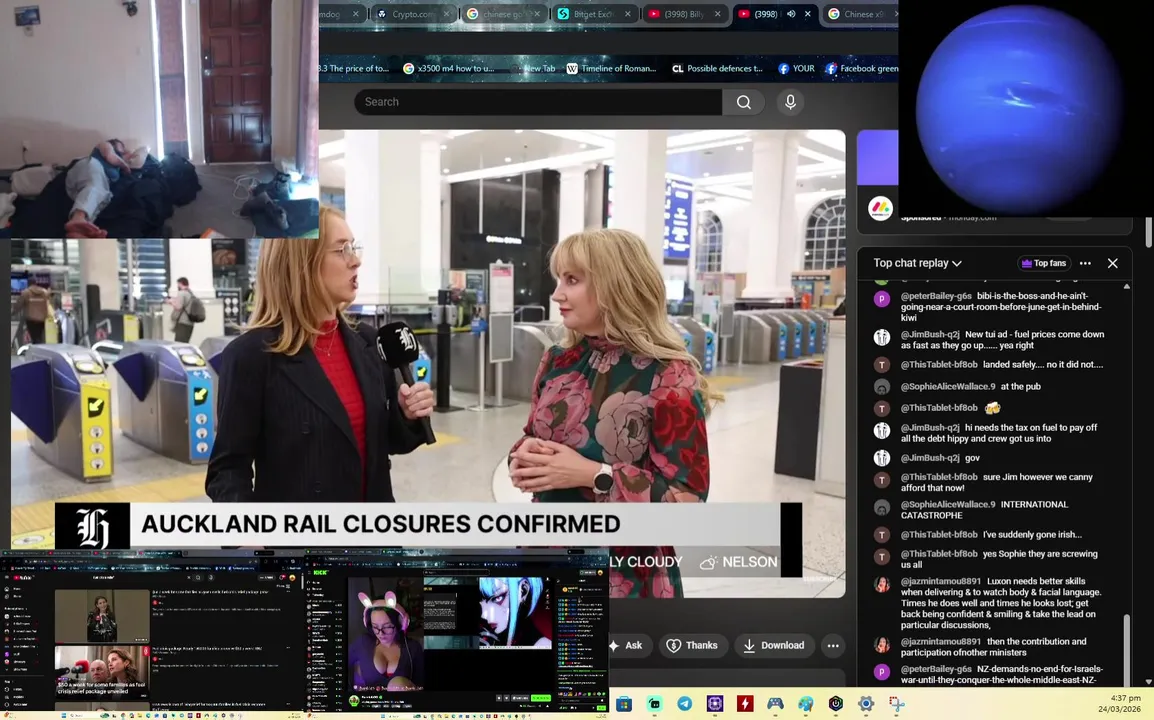Click the Top fans crown badge
Screen dimensions: 1154x720
[1044, 263]
